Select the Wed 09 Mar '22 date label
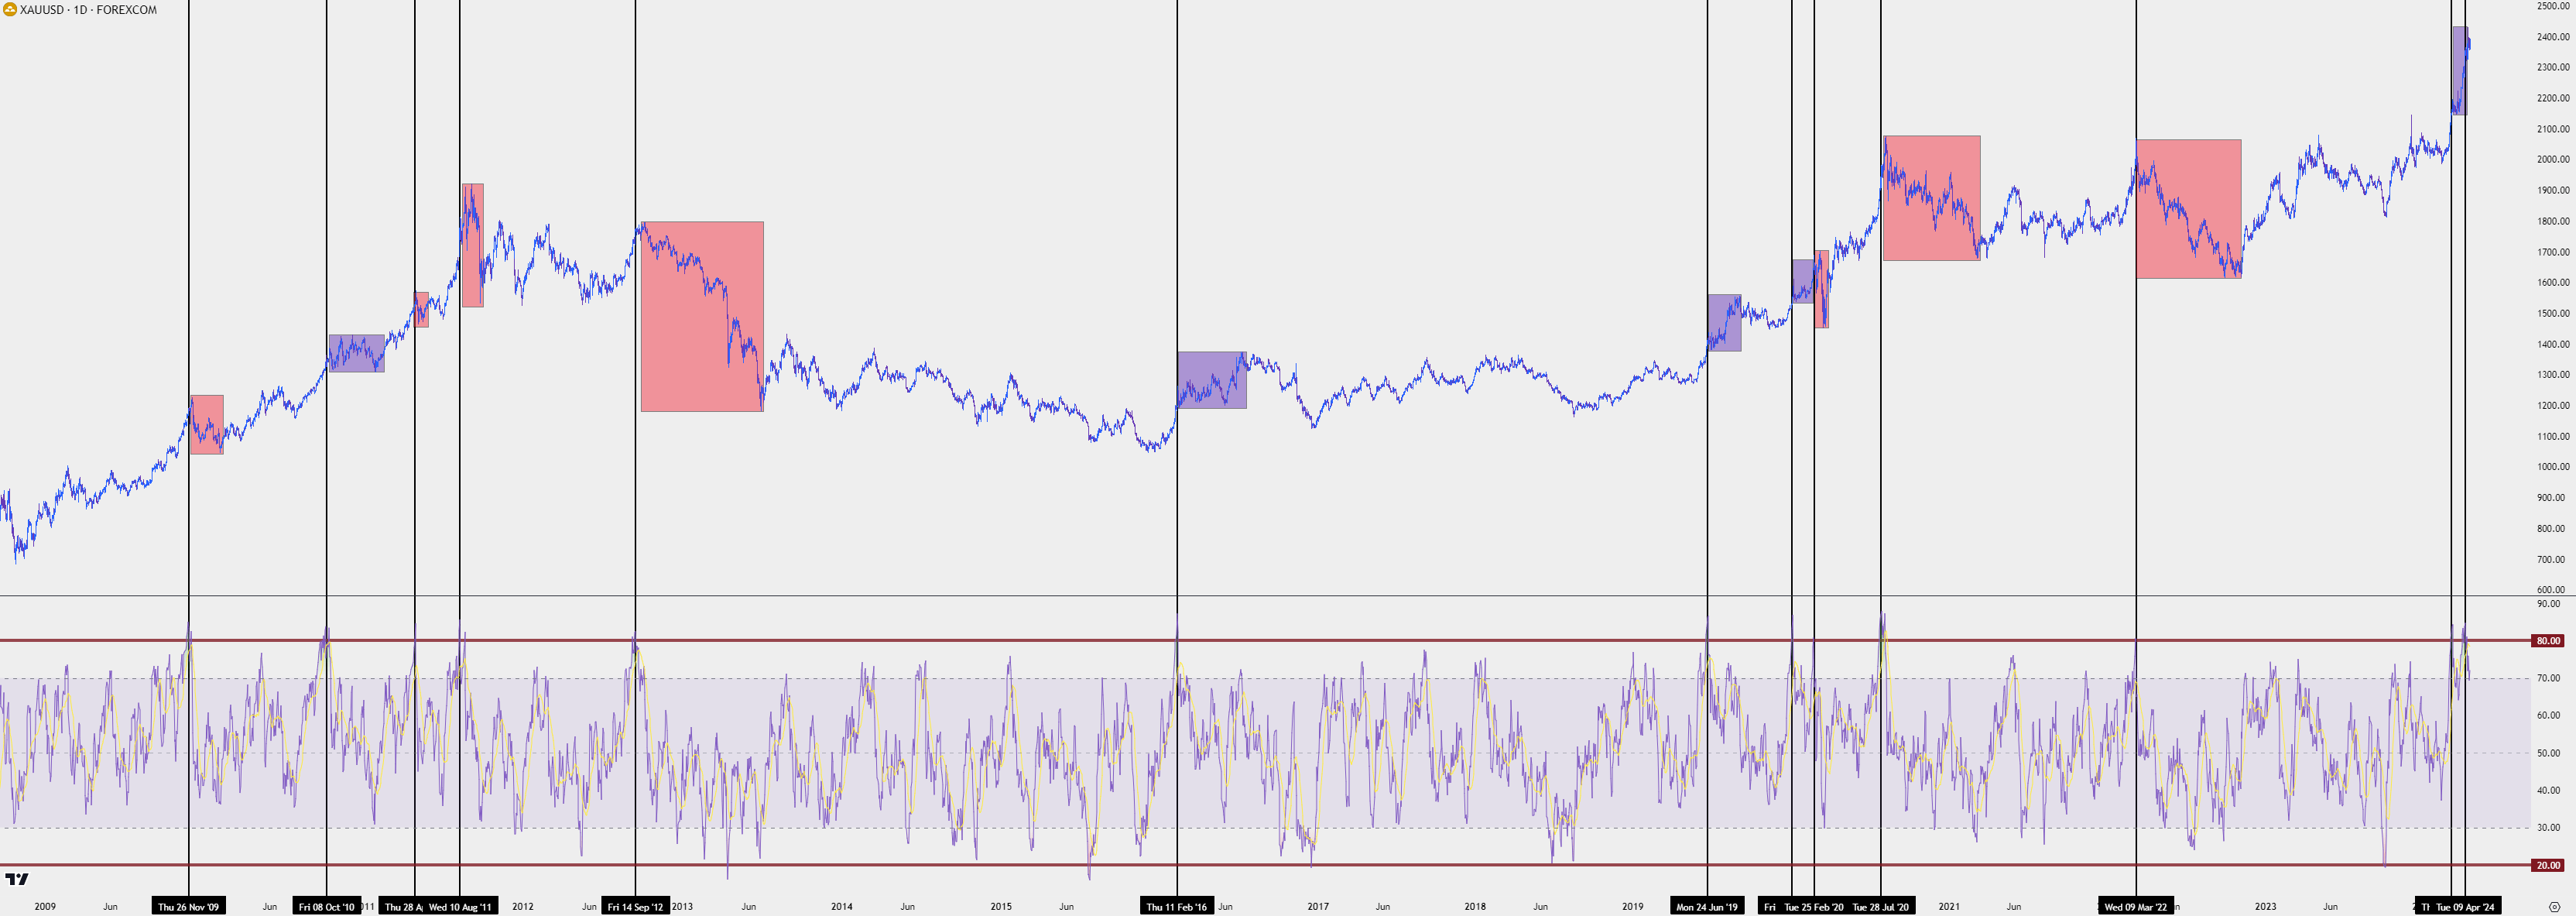The height and width of the screenshot is (916, 2576). 2136,907
